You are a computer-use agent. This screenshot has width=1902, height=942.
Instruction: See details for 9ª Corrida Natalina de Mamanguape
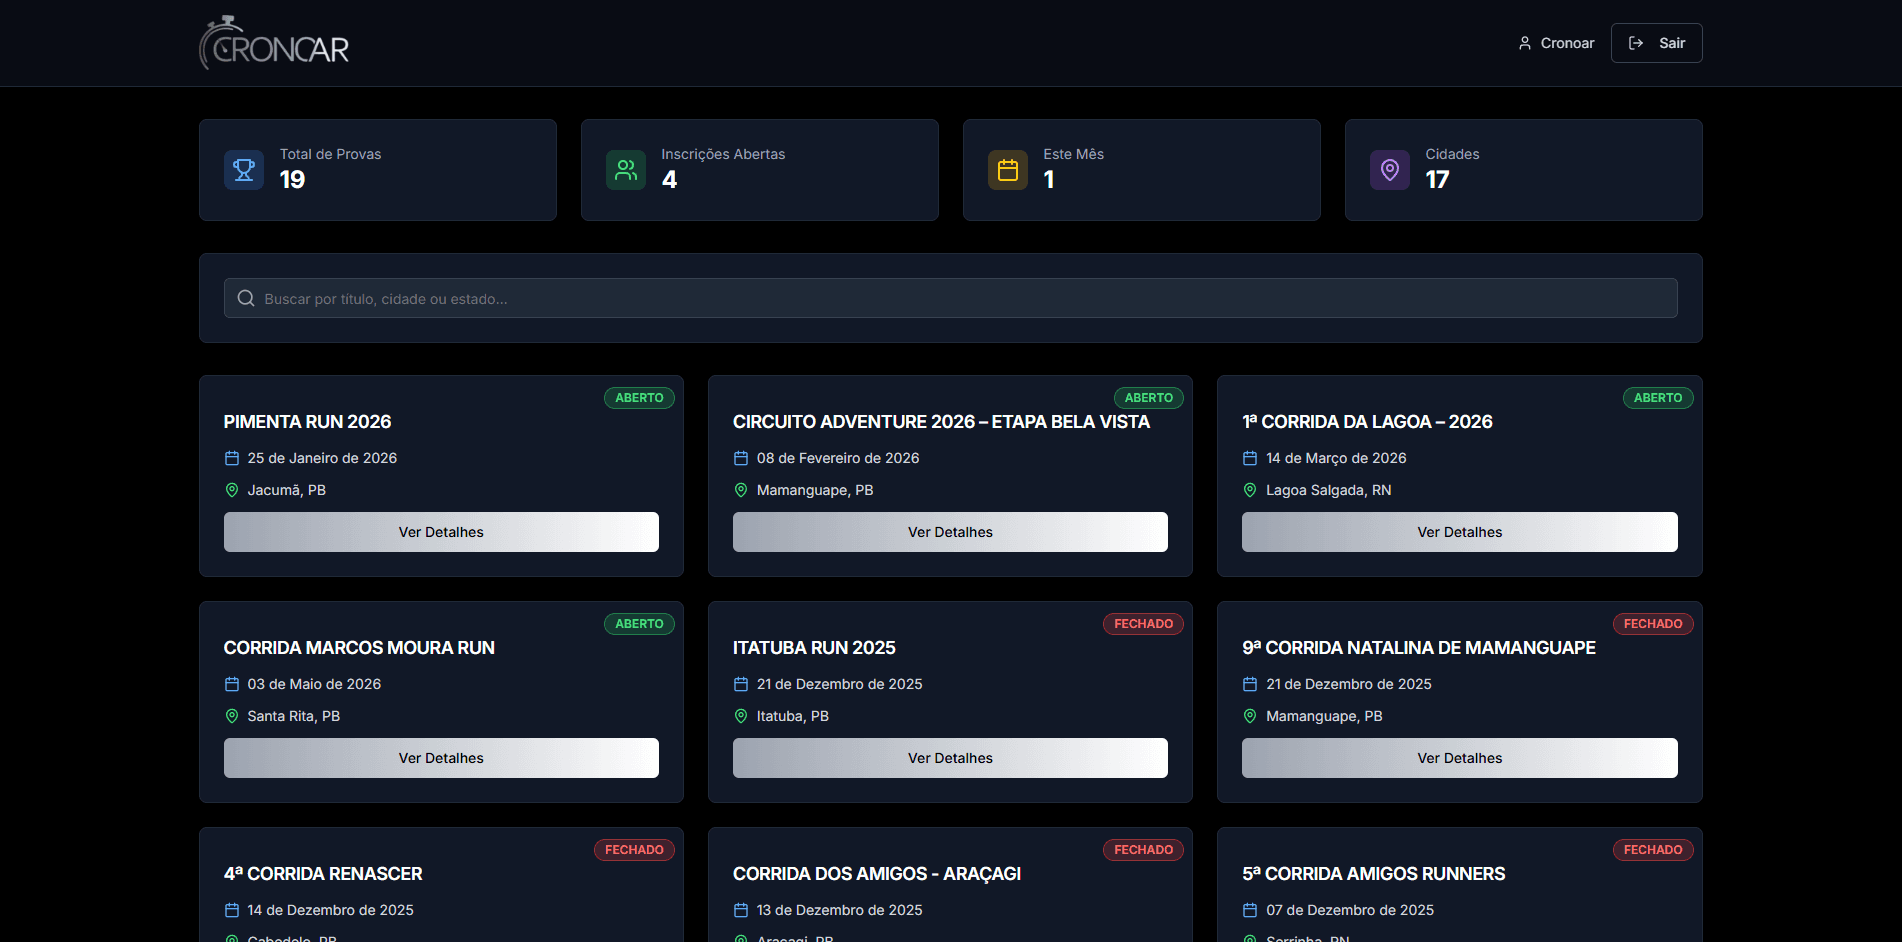(1459, 758)
